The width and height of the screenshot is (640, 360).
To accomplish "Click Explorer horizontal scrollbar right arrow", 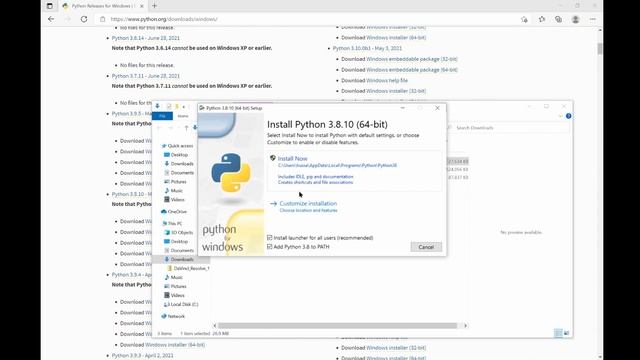I will (x=465, y=326).
